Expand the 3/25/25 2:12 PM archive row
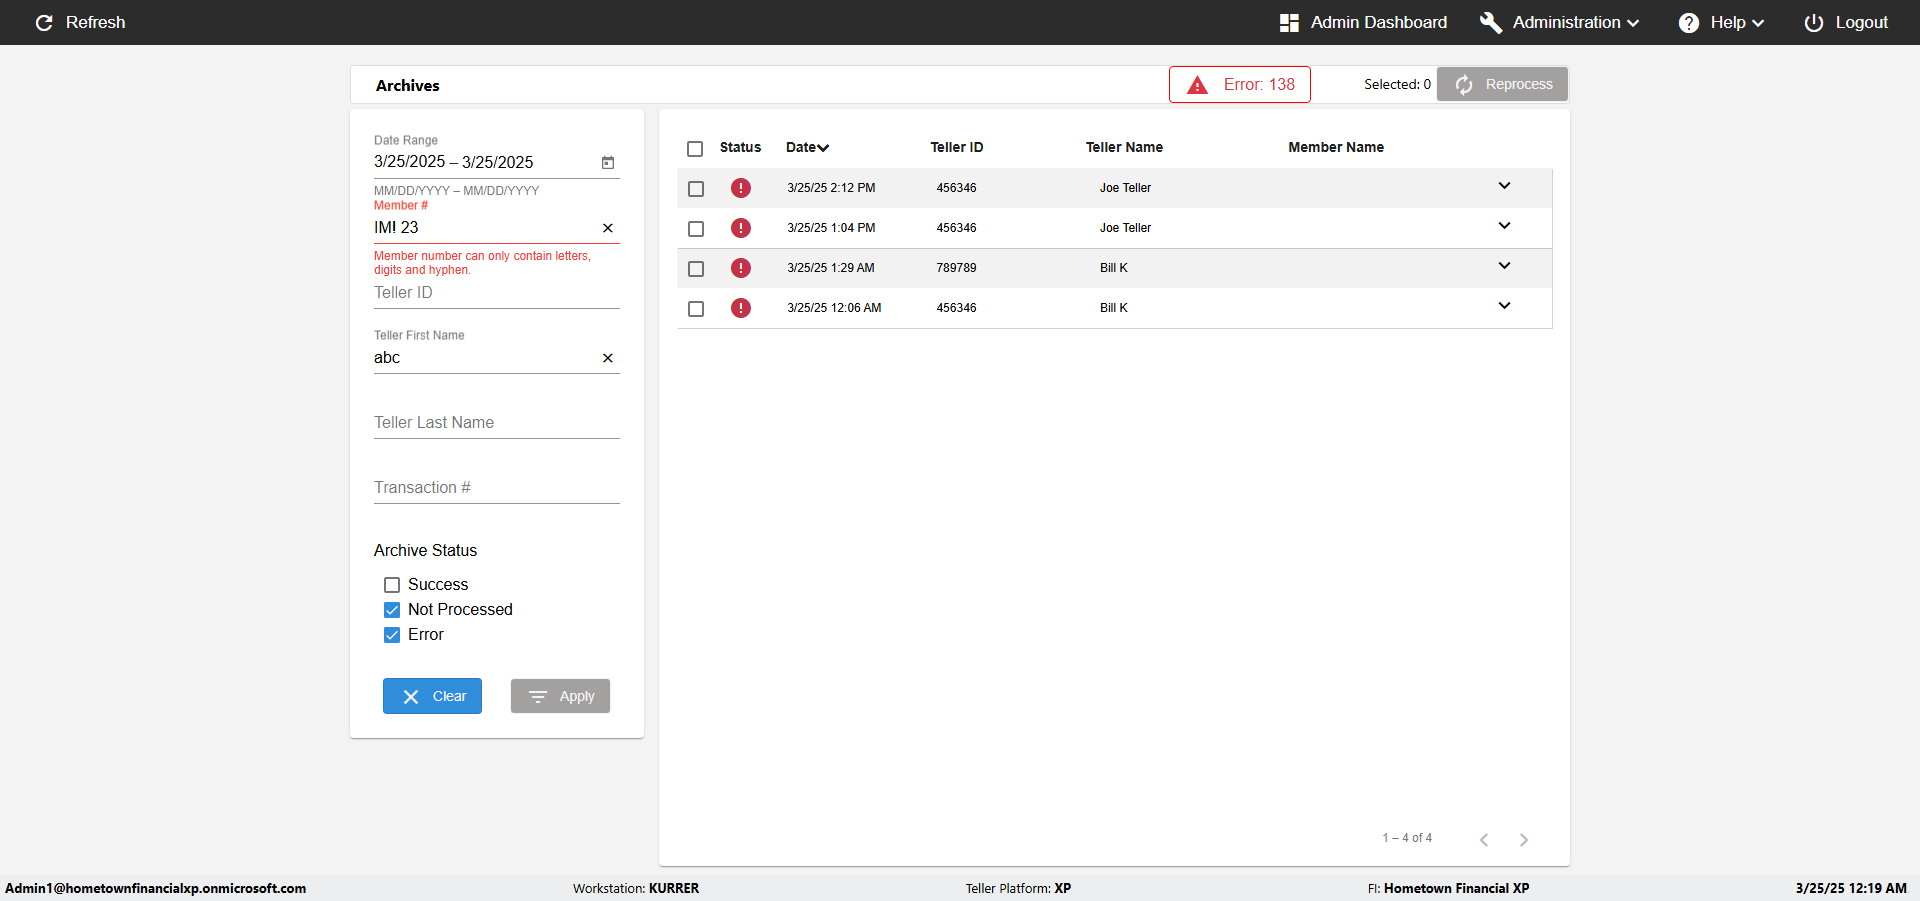Screen dimensions: 1920x901 pos(1504,186)
